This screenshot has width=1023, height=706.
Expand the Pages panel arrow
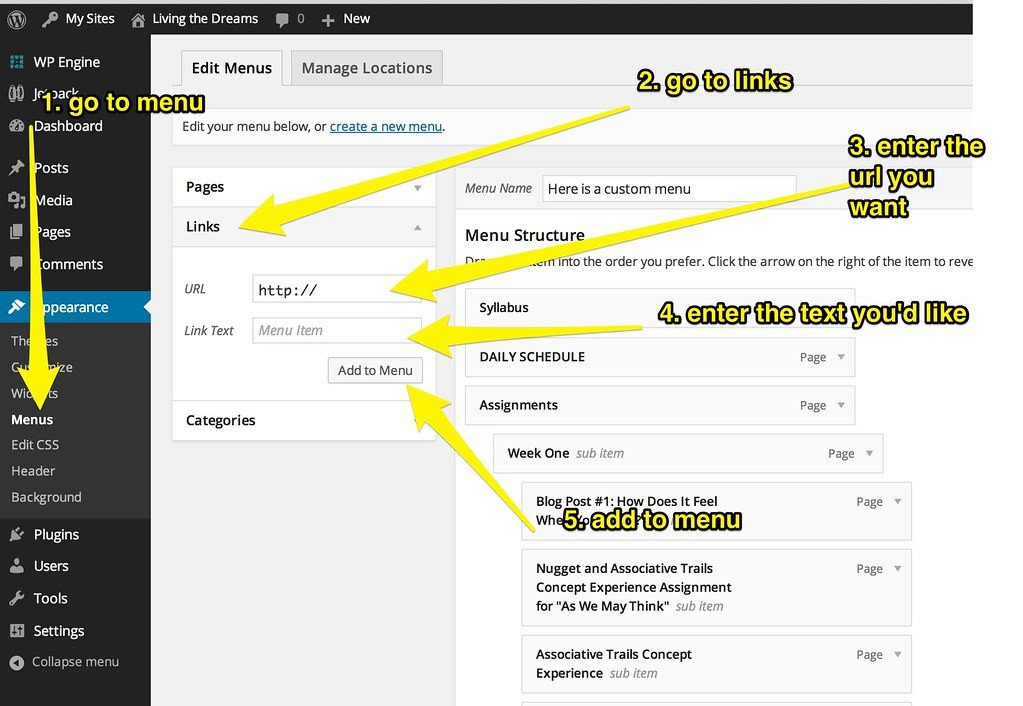click(418, 188)
